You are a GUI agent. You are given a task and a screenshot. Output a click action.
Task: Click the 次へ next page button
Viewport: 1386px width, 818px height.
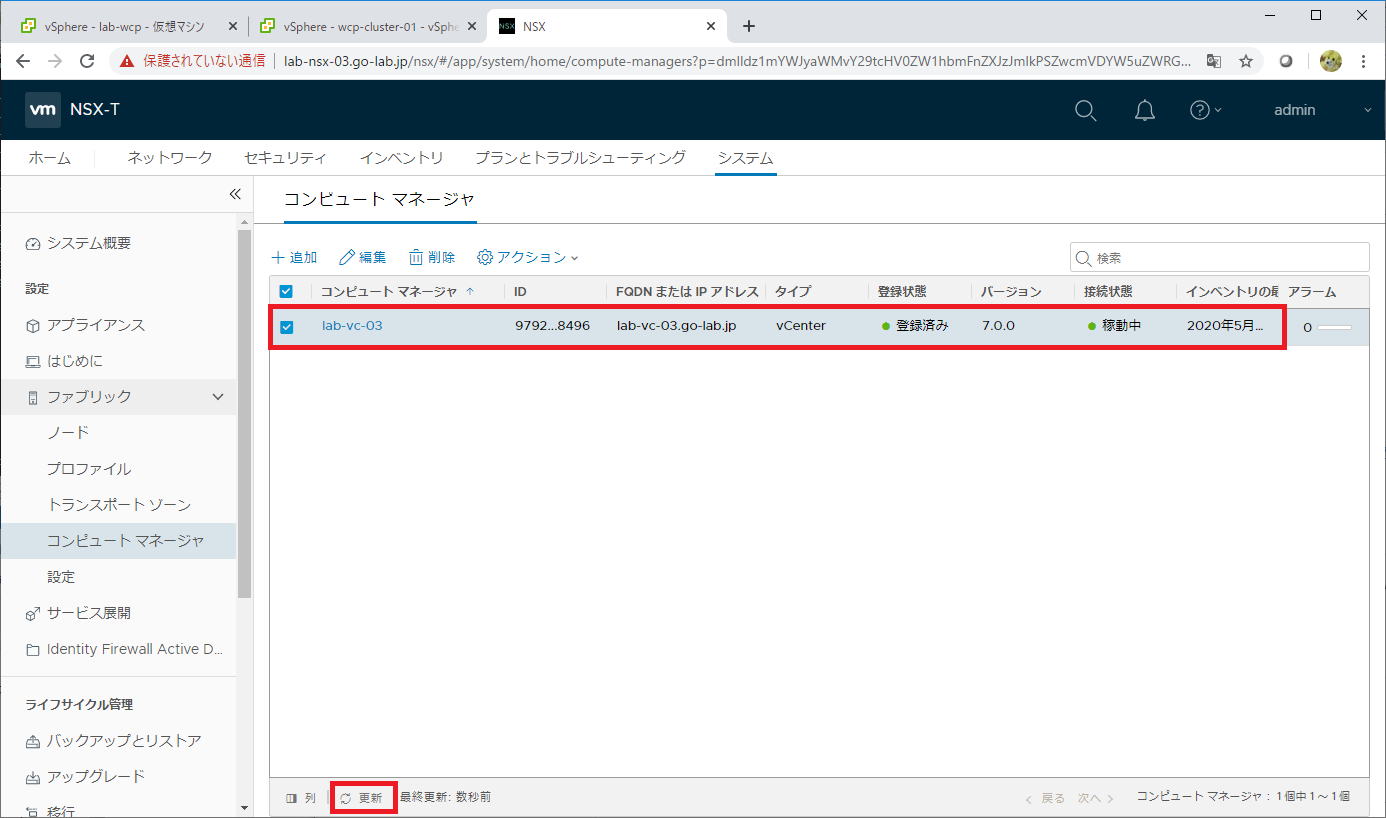pyautogui.click(x=1096, y=798)
